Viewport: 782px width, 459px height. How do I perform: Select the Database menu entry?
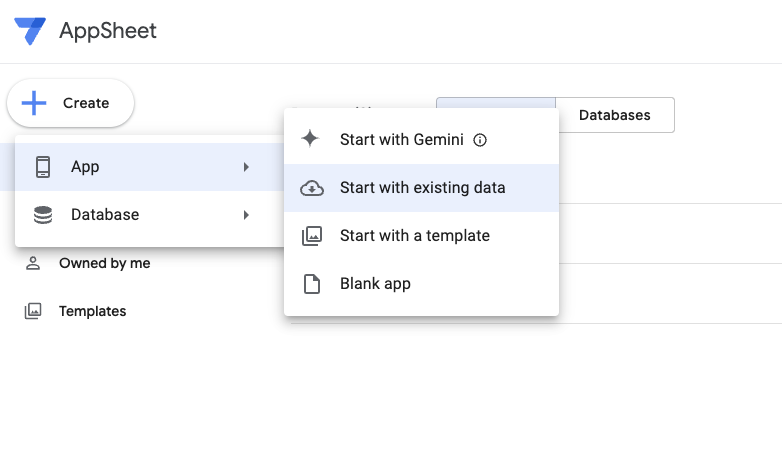[x=150, y=215]
